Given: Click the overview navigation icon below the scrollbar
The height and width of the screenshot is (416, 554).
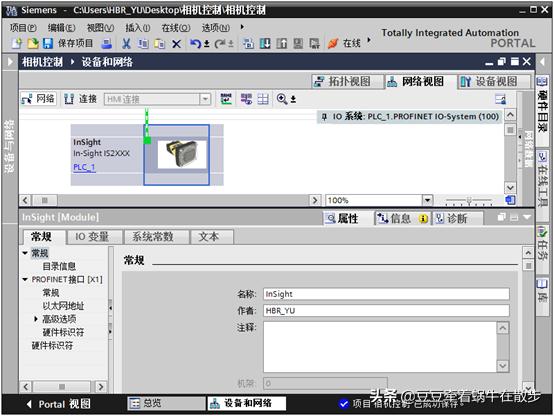Looking at the screenshot, I should tap(510, 200).
